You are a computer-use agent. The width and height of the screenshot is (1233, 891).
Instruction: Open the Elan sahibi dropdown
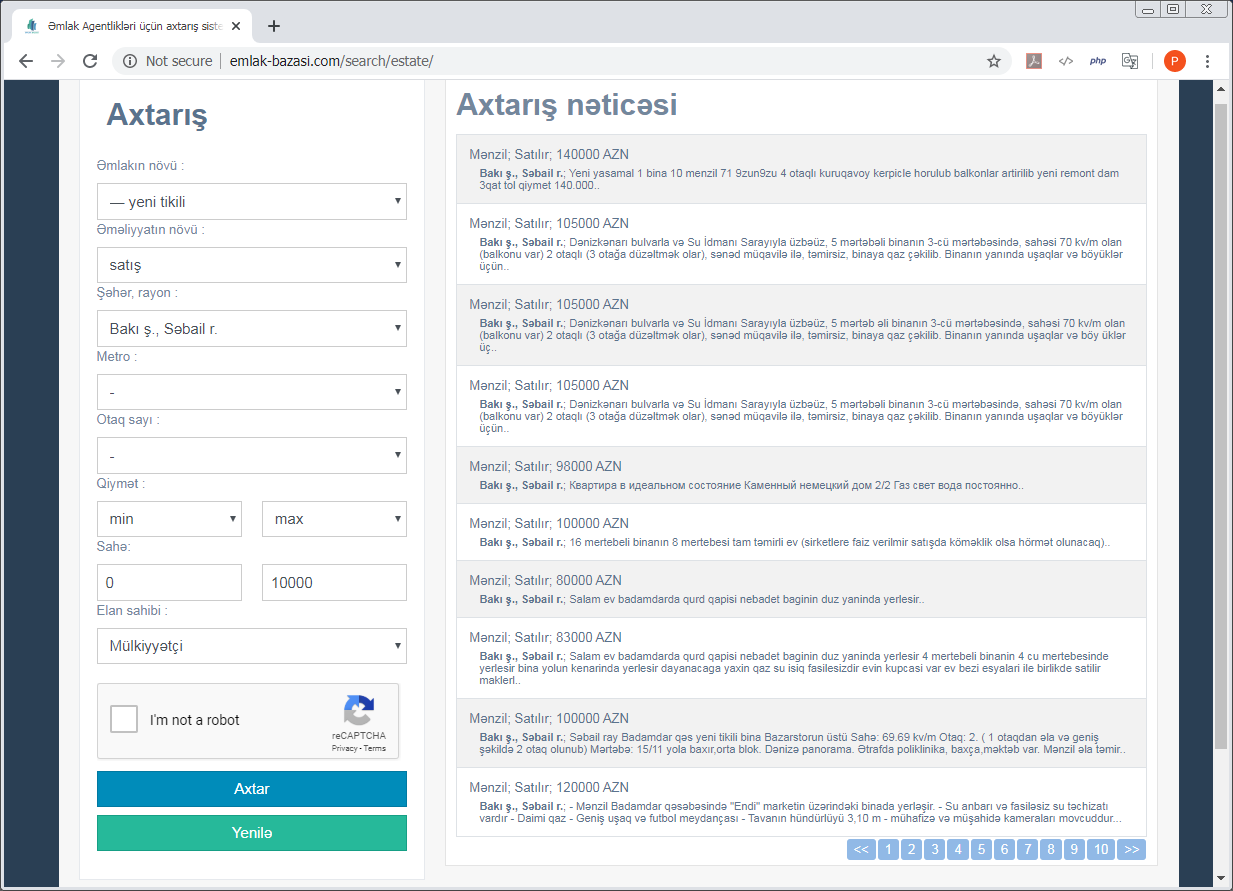point(252,645)
